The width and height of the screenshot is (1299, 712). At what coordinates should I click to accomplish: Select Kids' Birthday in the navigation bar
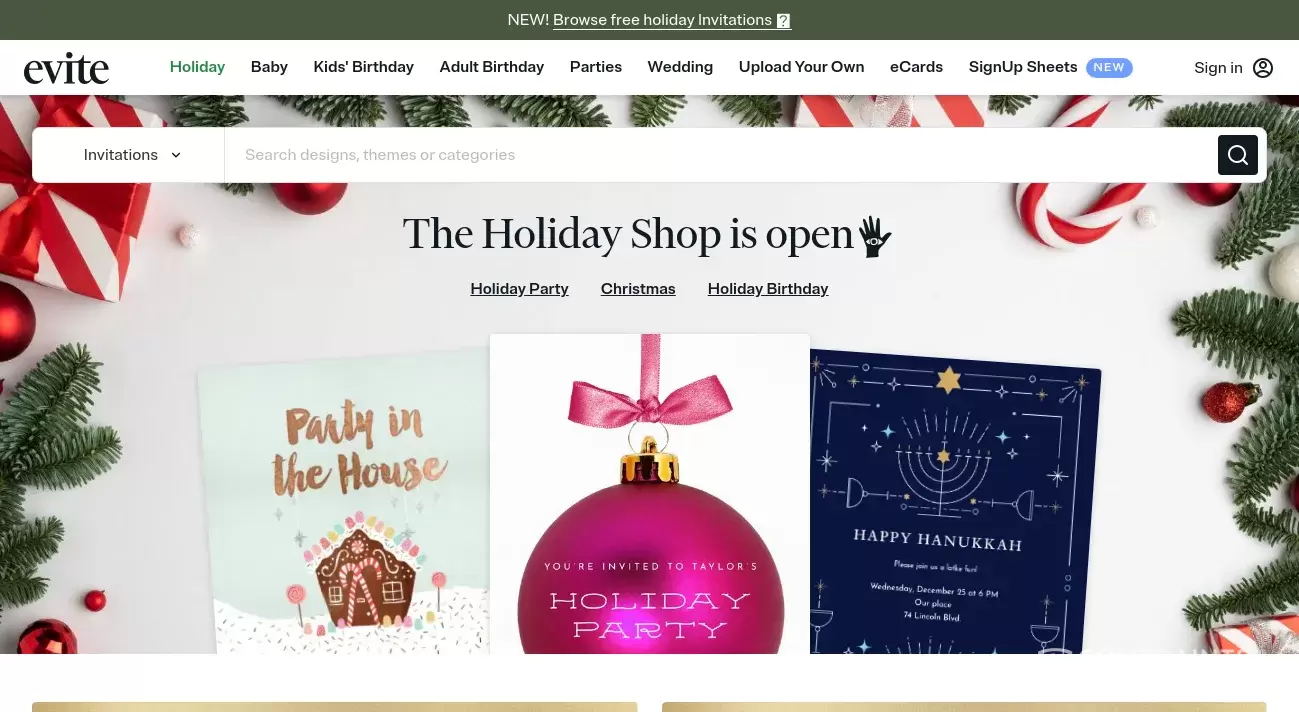point(363,67)
